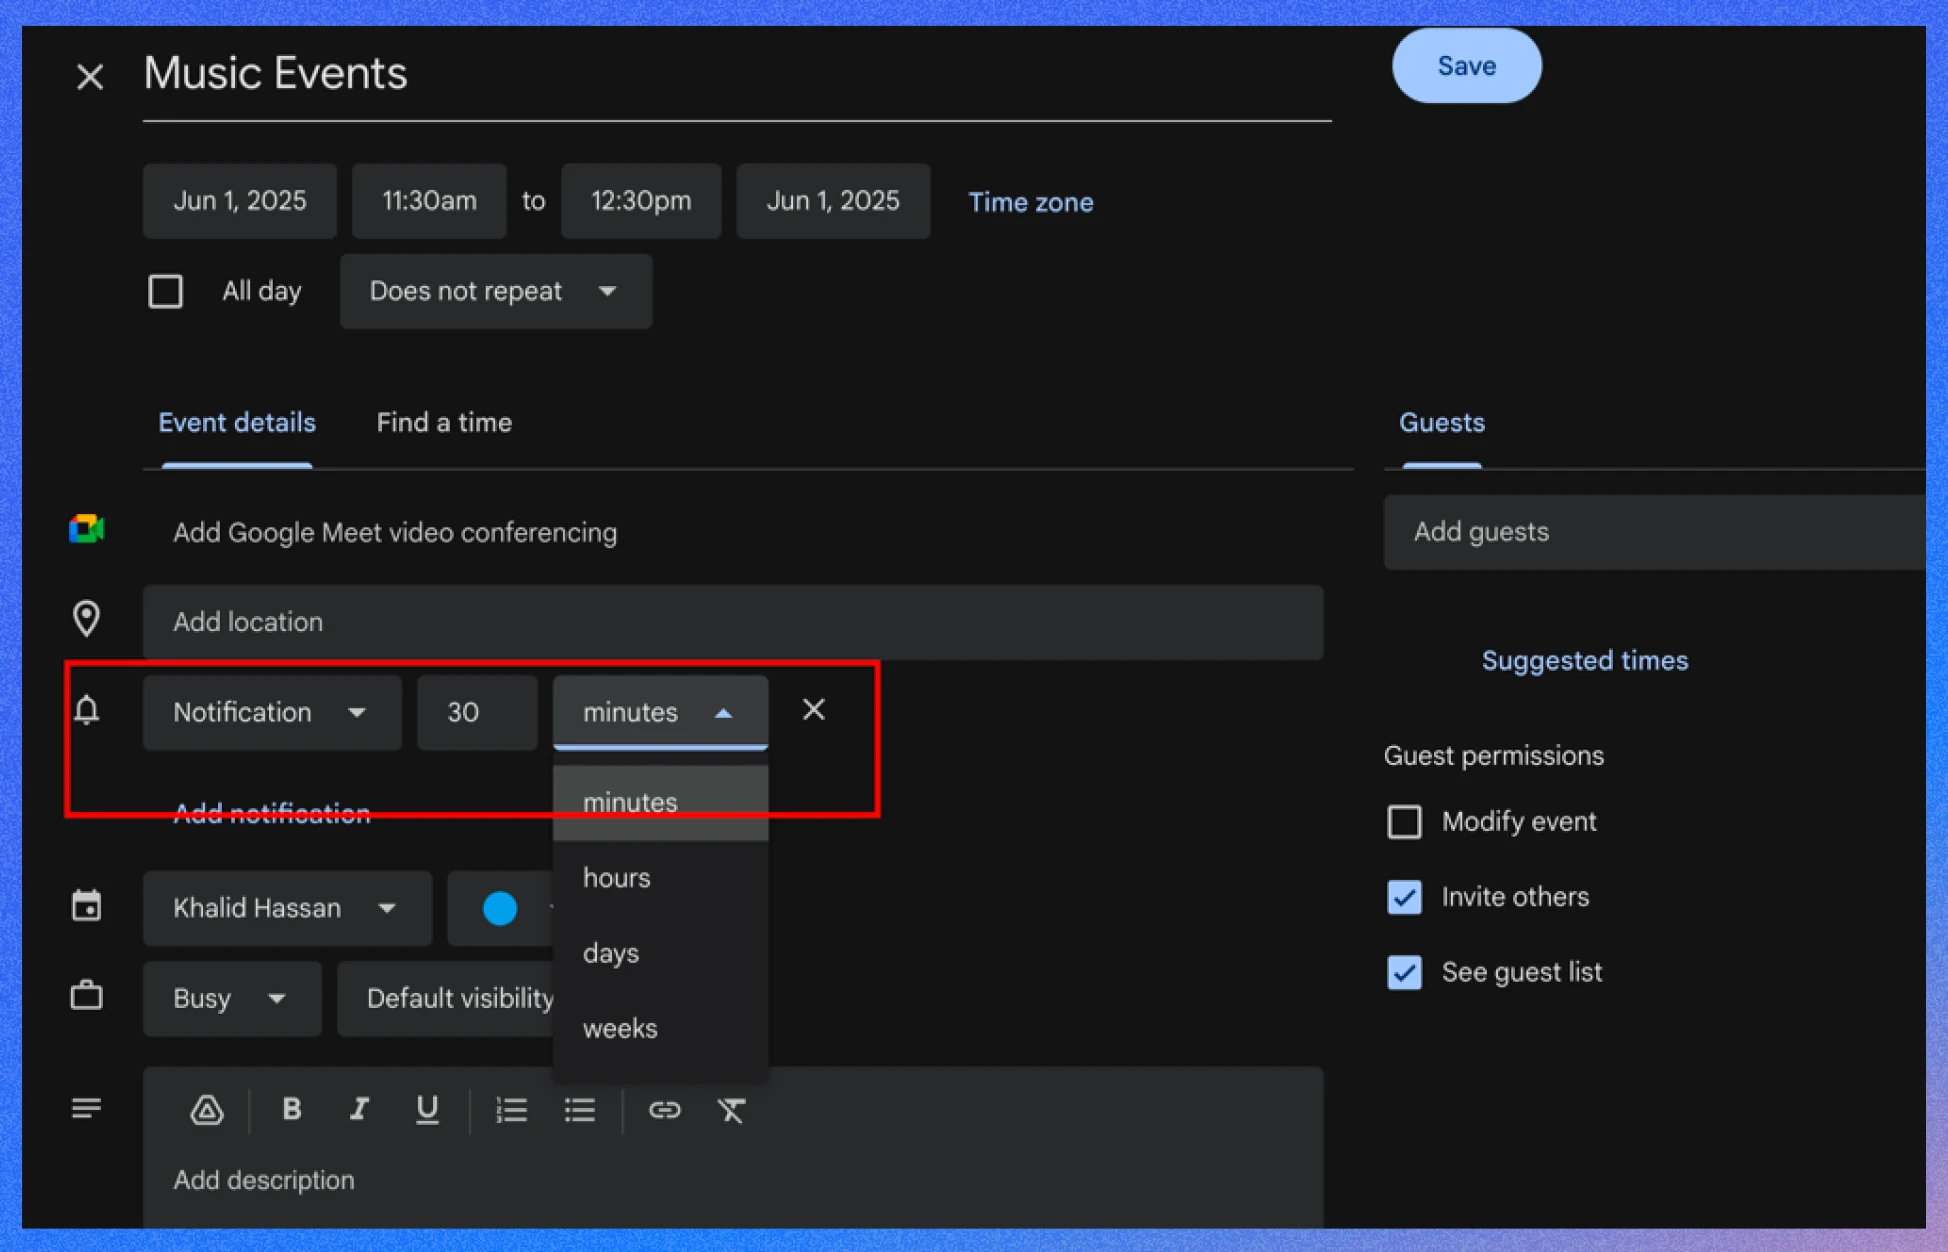Open the blue event color picker

pos(501,908)
